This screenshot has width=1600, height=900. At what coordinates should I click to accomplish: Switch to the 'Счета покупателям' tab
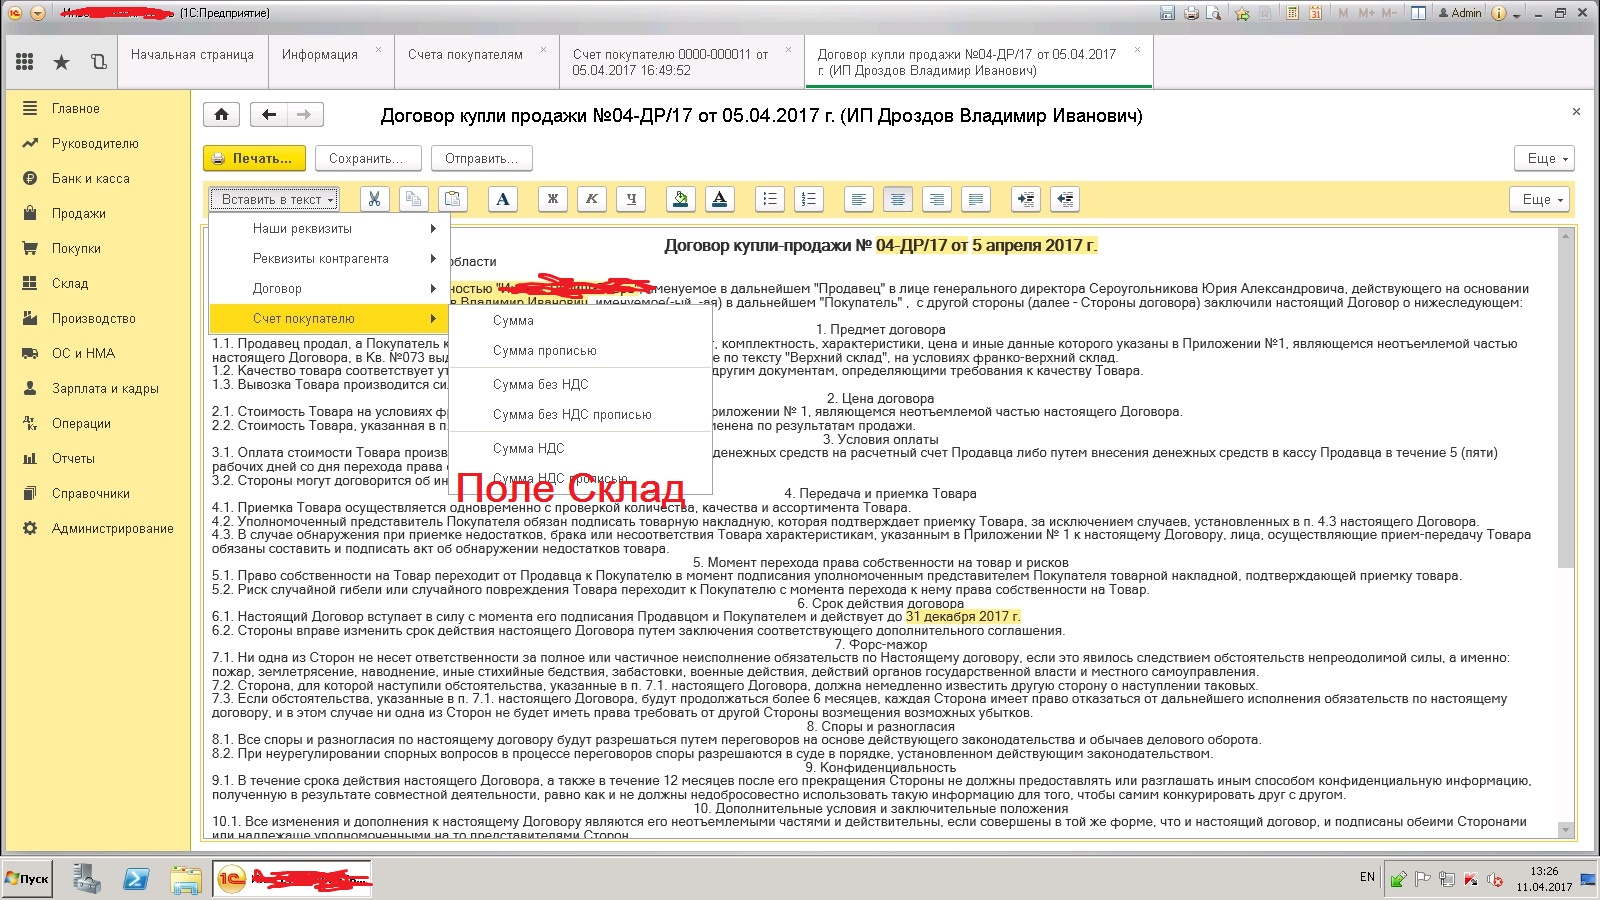465,55
